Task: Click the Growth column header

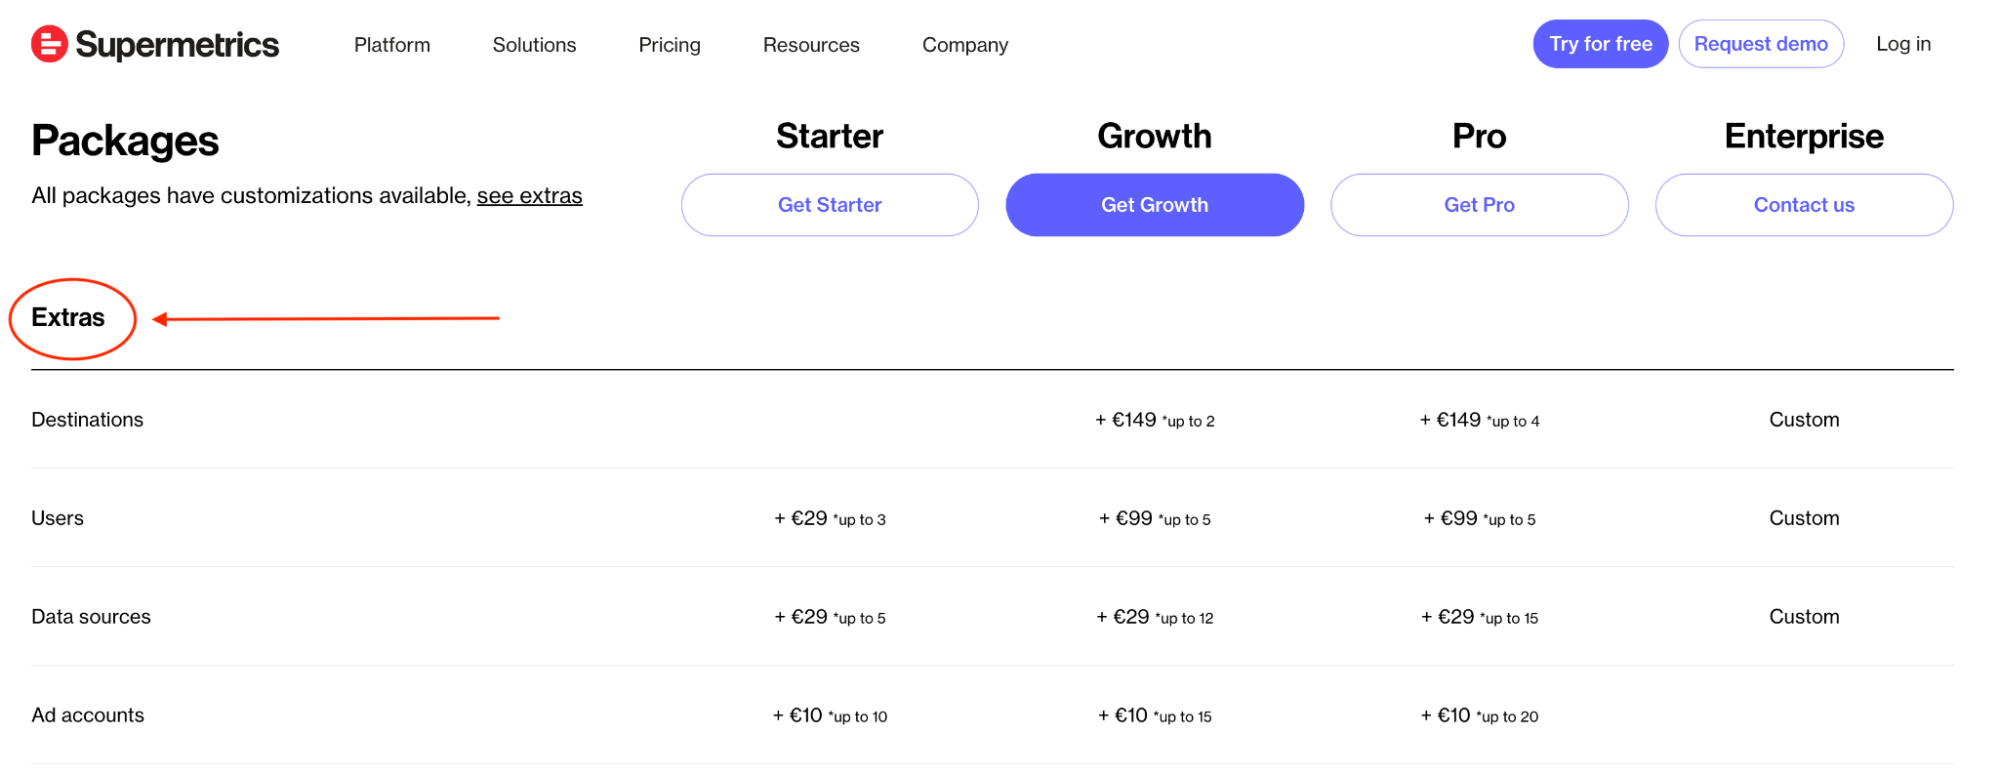Action: [1154, 135]
